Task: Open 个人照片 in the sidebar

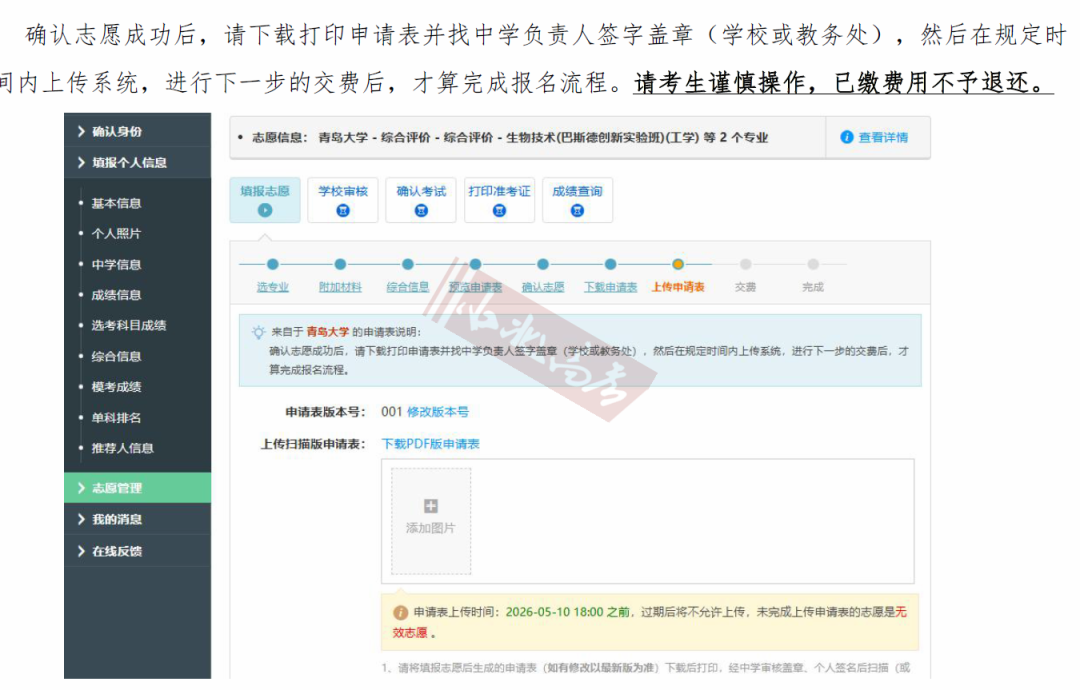Action: (116, 233)
